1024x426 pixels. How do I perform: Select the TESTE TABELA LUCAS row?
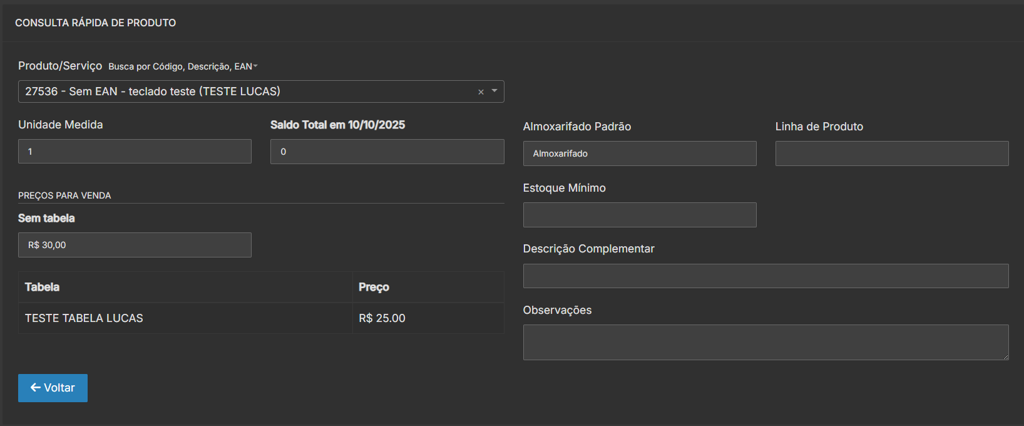(x=84, y=318)
